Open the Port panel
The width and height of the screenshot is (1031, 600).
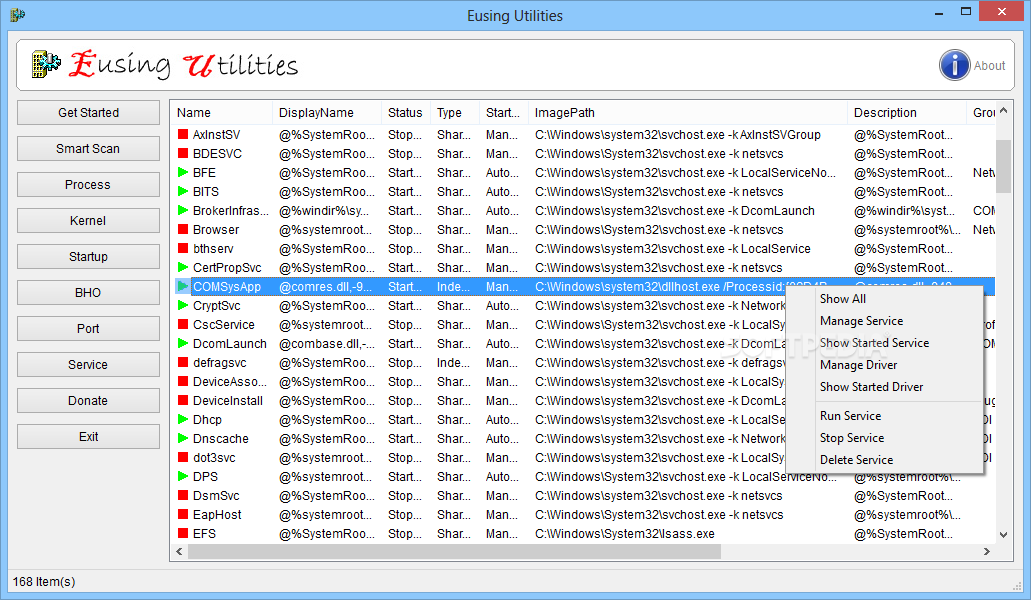tap(88, 329)
